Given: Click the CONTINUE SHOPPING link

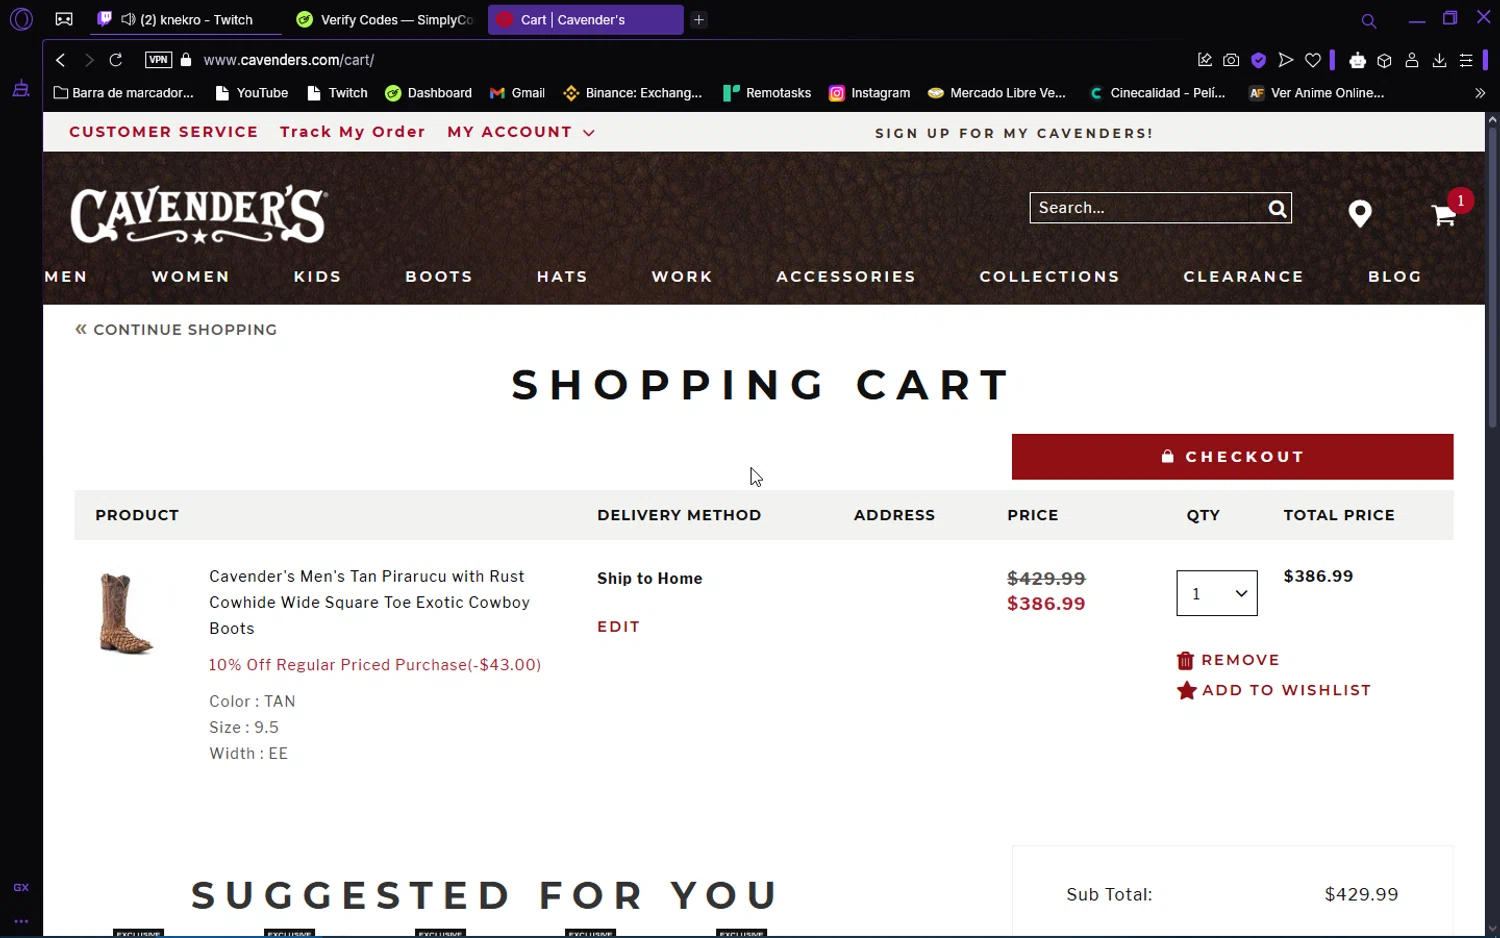Looking at the screenshot, I should click(x=176, y=330).
